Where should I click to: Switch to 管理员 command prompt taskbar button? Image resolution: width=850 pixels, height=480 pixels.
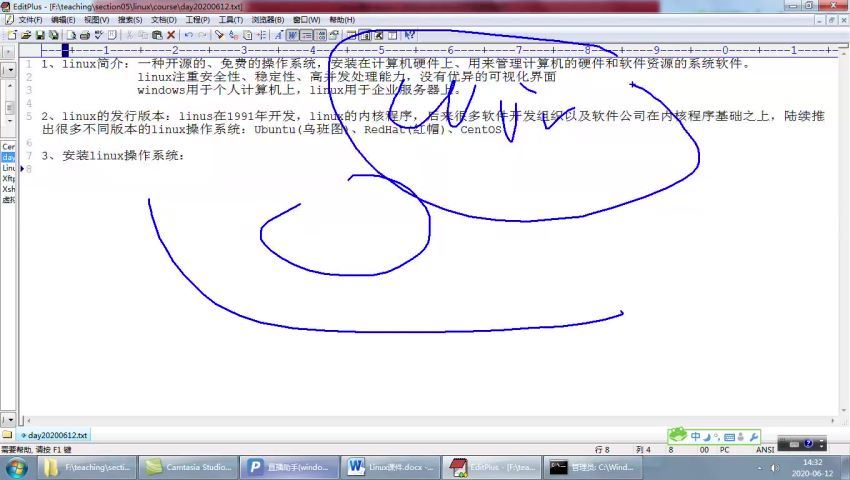(x=594, y=467)
